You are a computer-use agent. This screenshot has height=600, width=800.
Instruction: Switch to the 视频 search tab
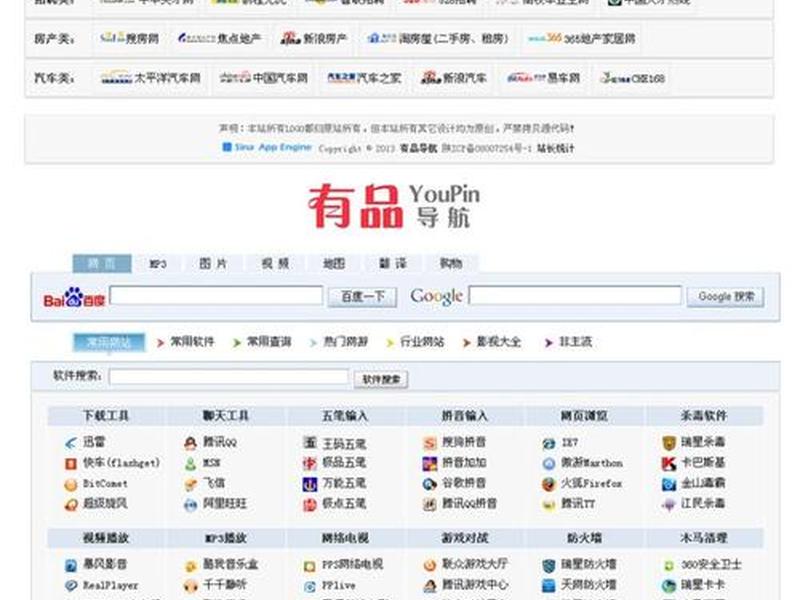[x=275, y=264]
